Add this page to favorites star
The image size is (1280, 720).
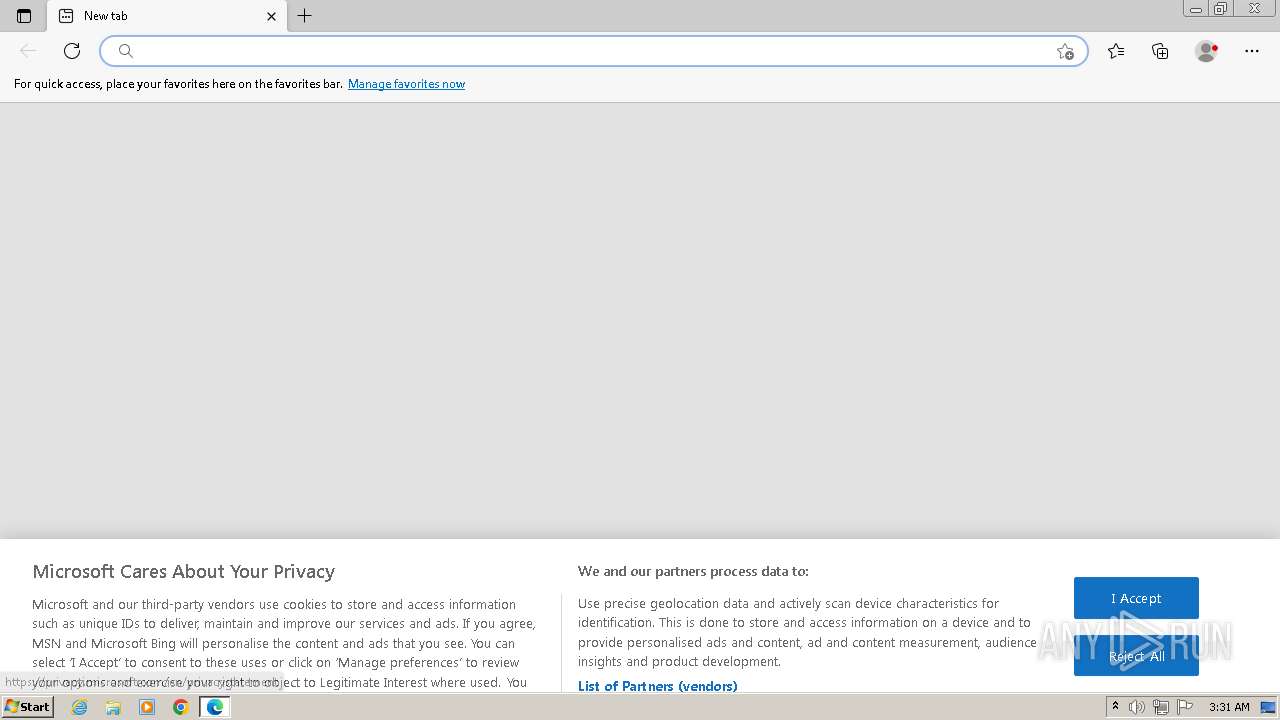tap(1065, 51)
